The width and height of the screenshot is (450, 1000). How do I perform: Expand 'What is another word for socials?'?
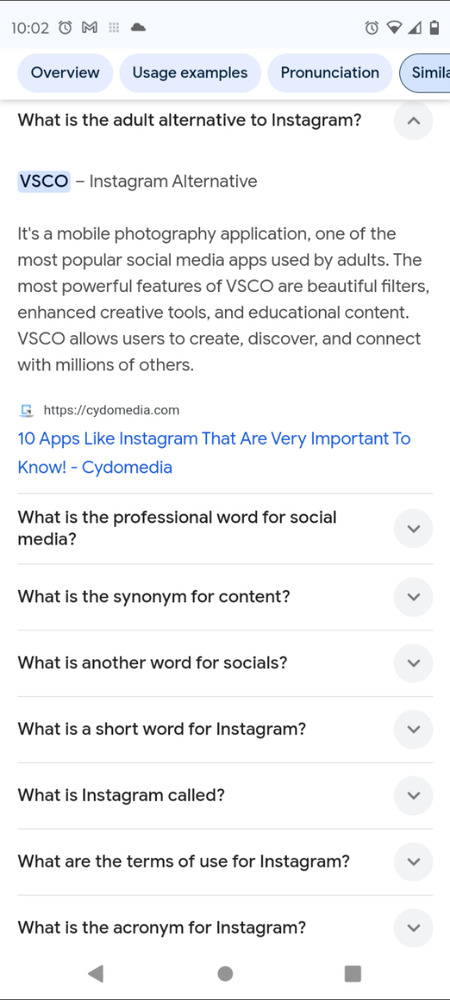coord(413,663)
